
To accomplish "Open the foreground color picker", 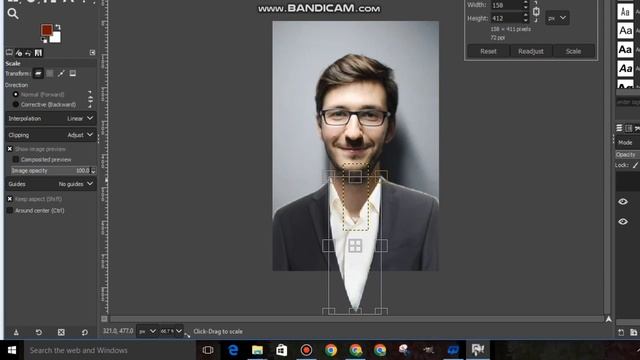I will click(x=46, y=30).
